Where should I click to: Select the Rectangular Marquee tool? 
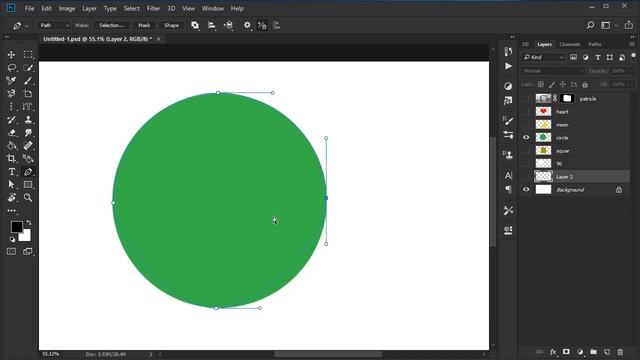(28, 54)
